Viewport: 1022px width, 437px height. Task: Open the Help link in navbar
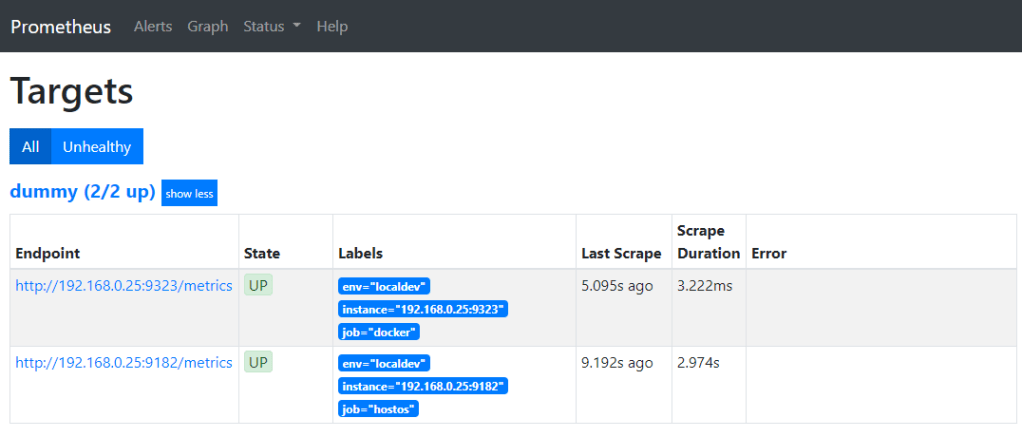331,26
